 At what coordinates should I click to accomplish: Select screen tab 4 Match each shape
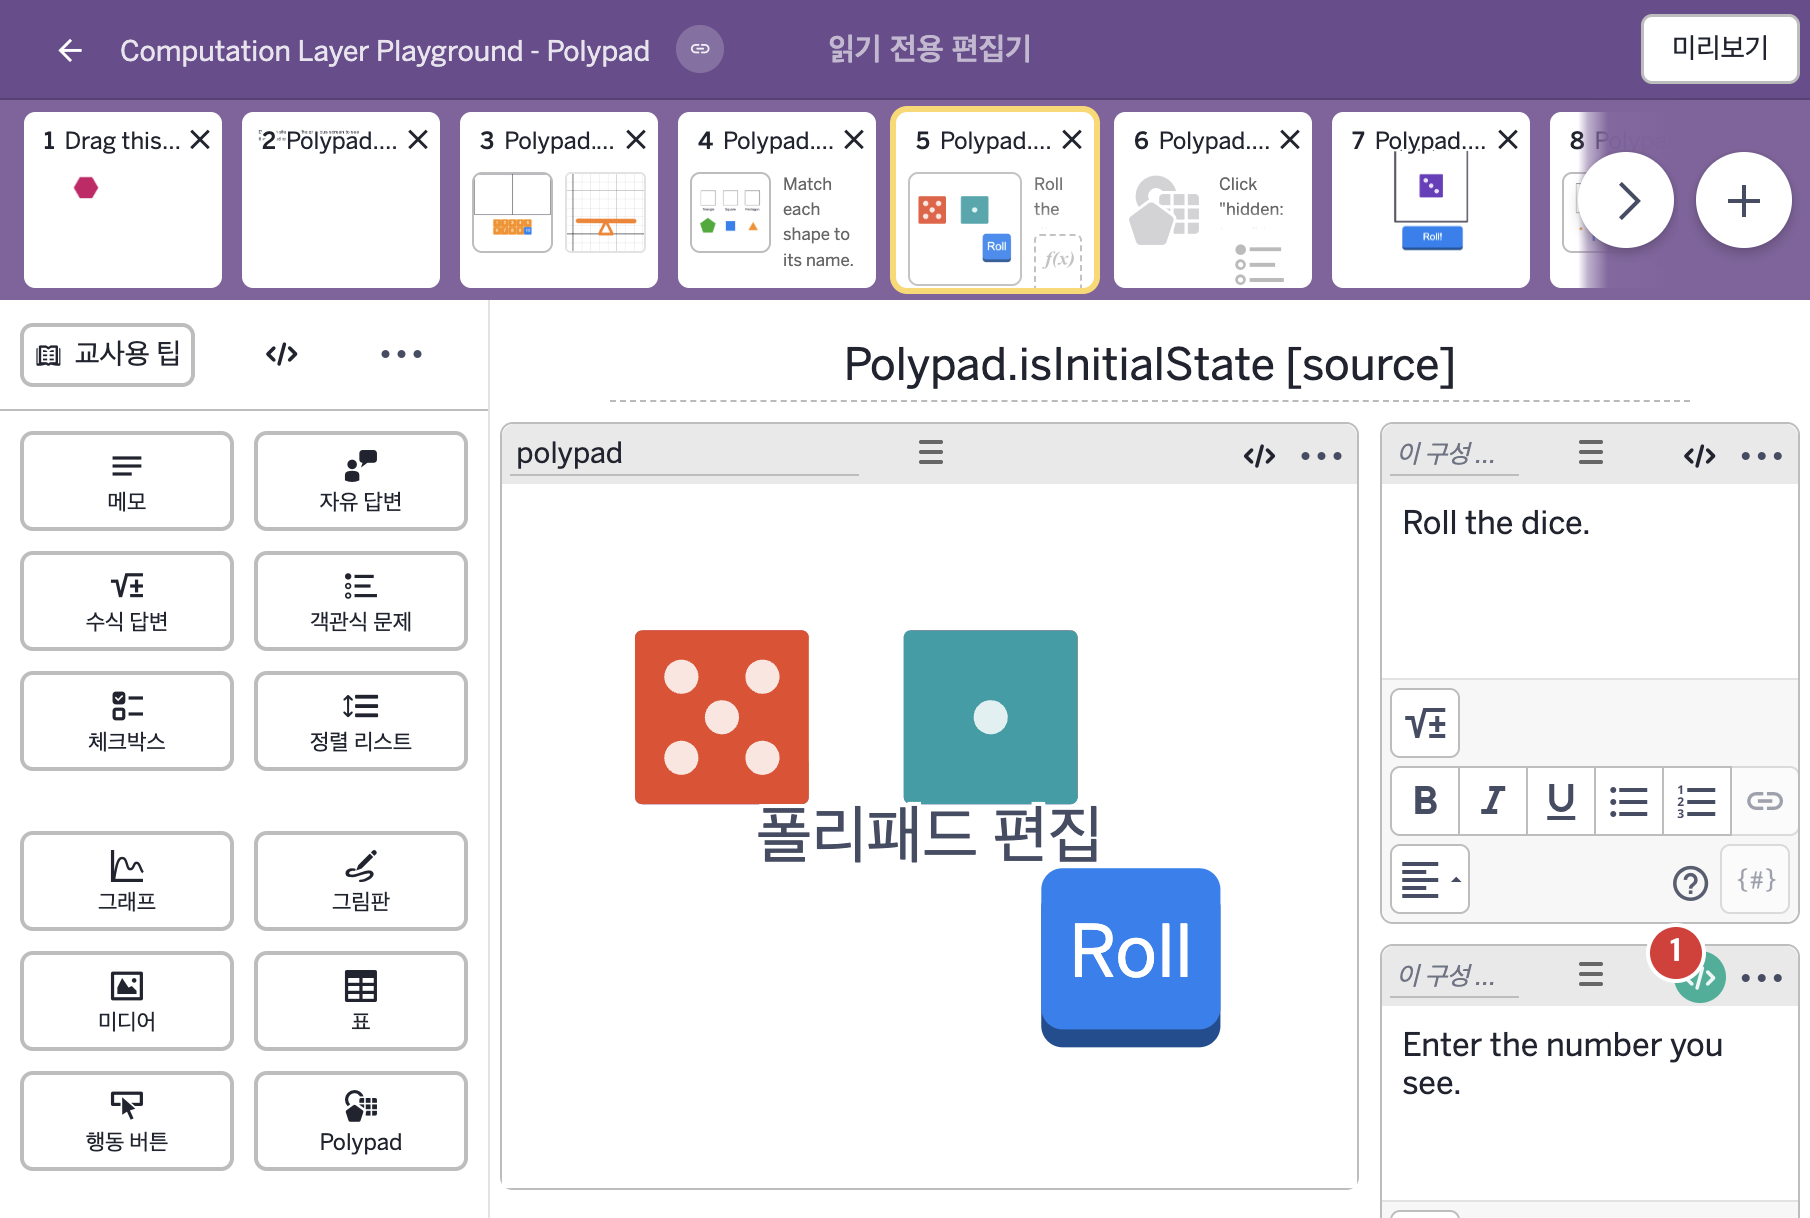click(x=777, y=200)
